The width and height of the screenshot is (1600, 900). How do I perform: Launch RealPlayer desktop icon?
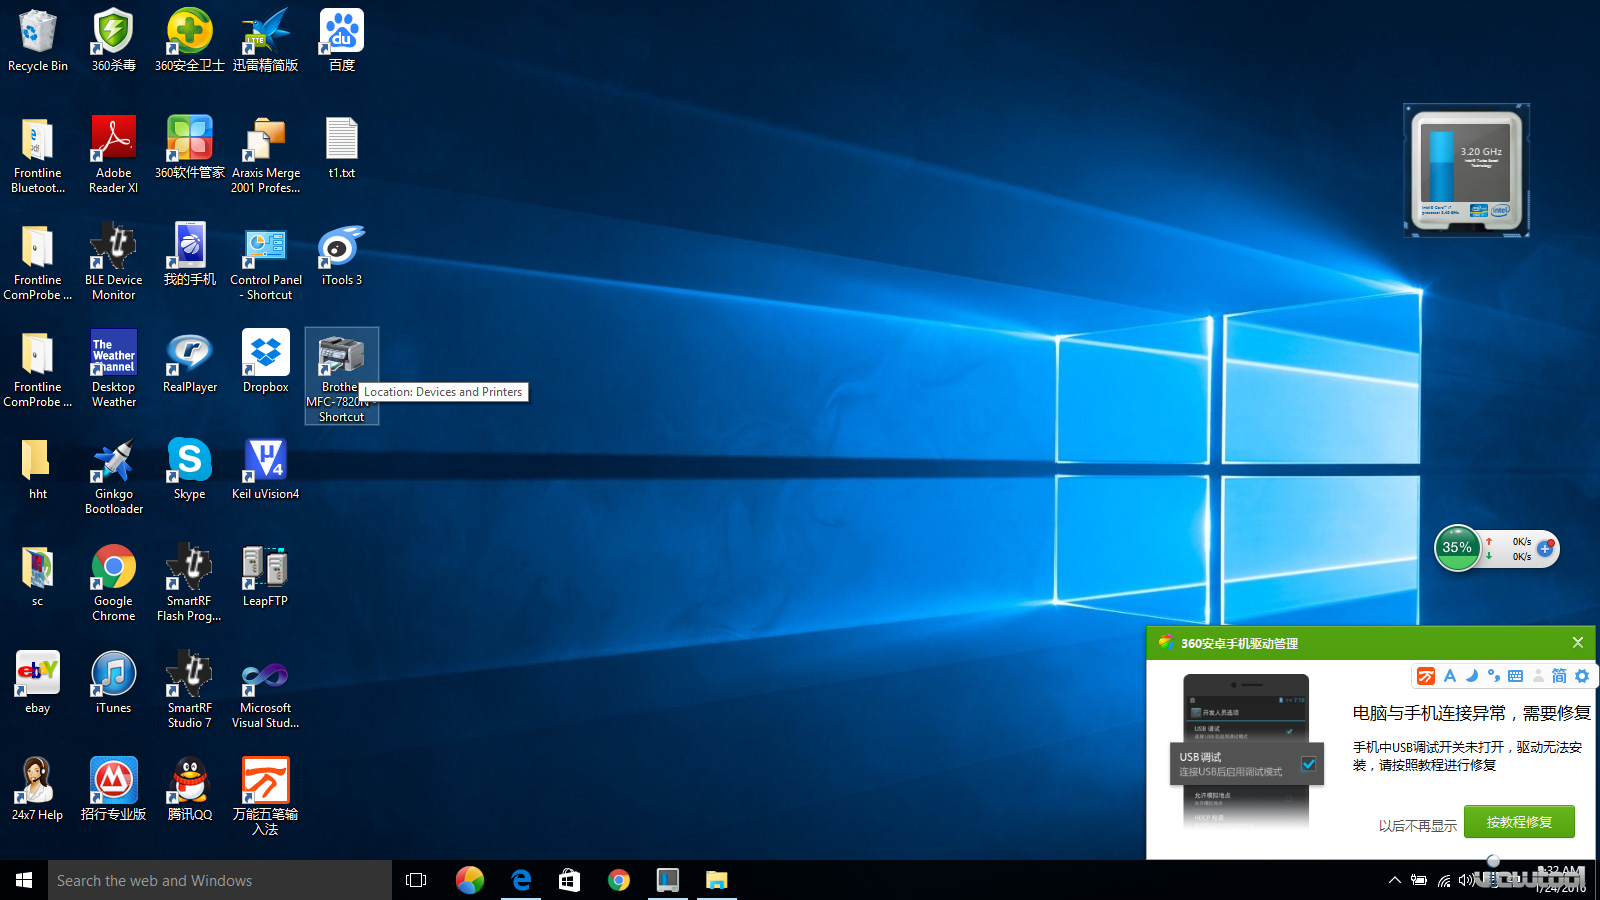(x=190, y=362)
